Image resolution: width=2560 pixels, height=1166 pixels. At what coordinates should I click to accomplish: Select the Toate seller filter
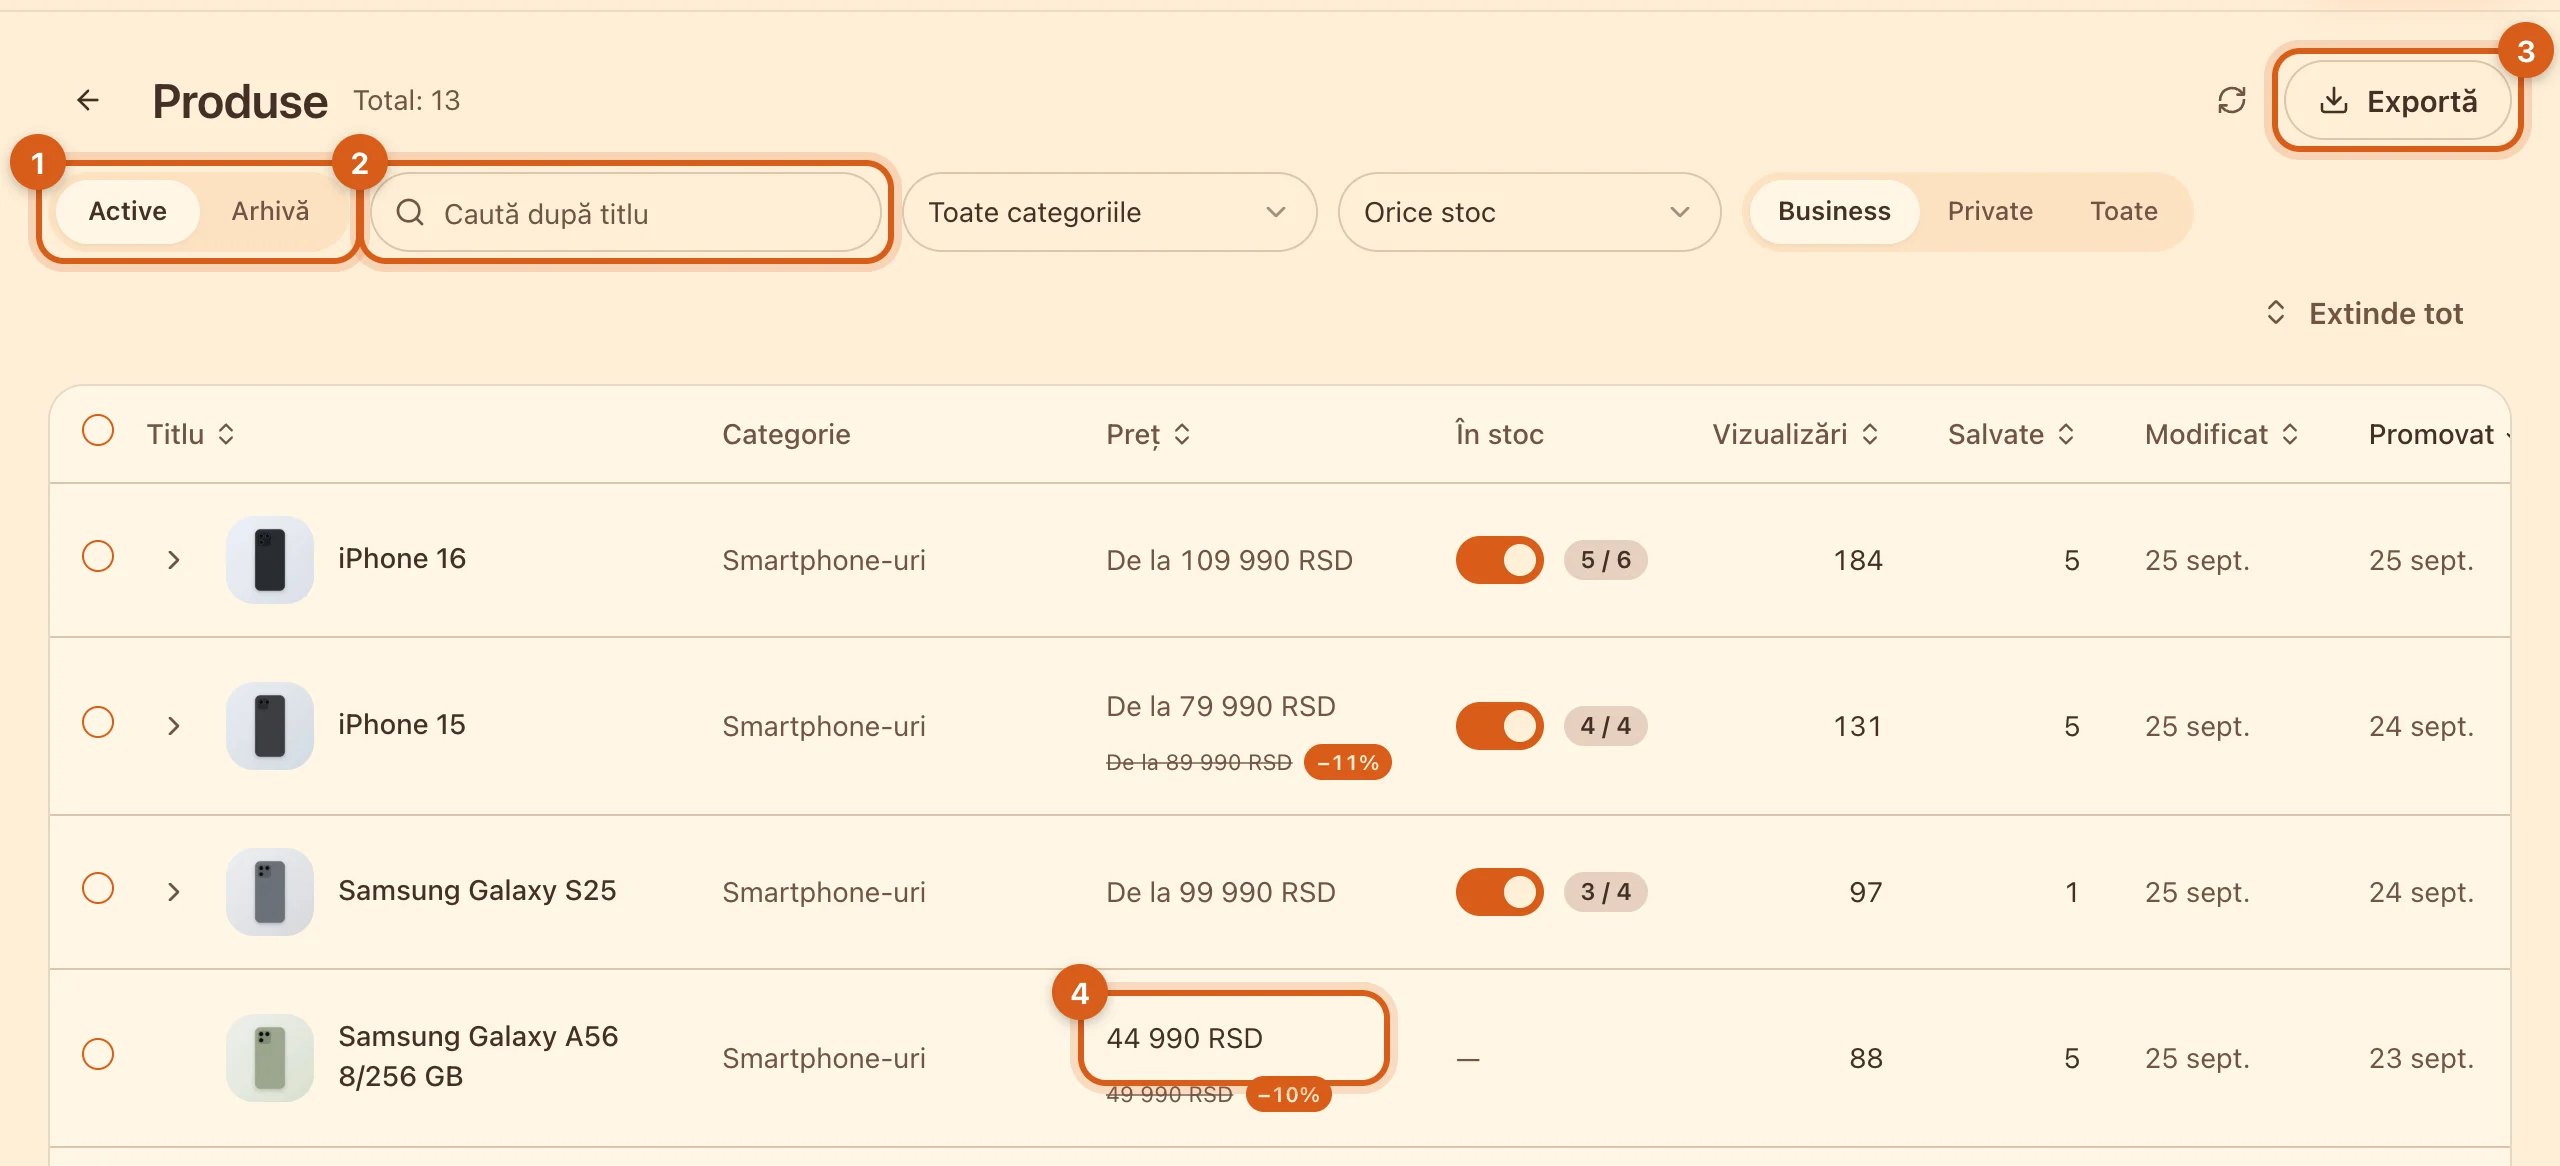[2124, 211]
